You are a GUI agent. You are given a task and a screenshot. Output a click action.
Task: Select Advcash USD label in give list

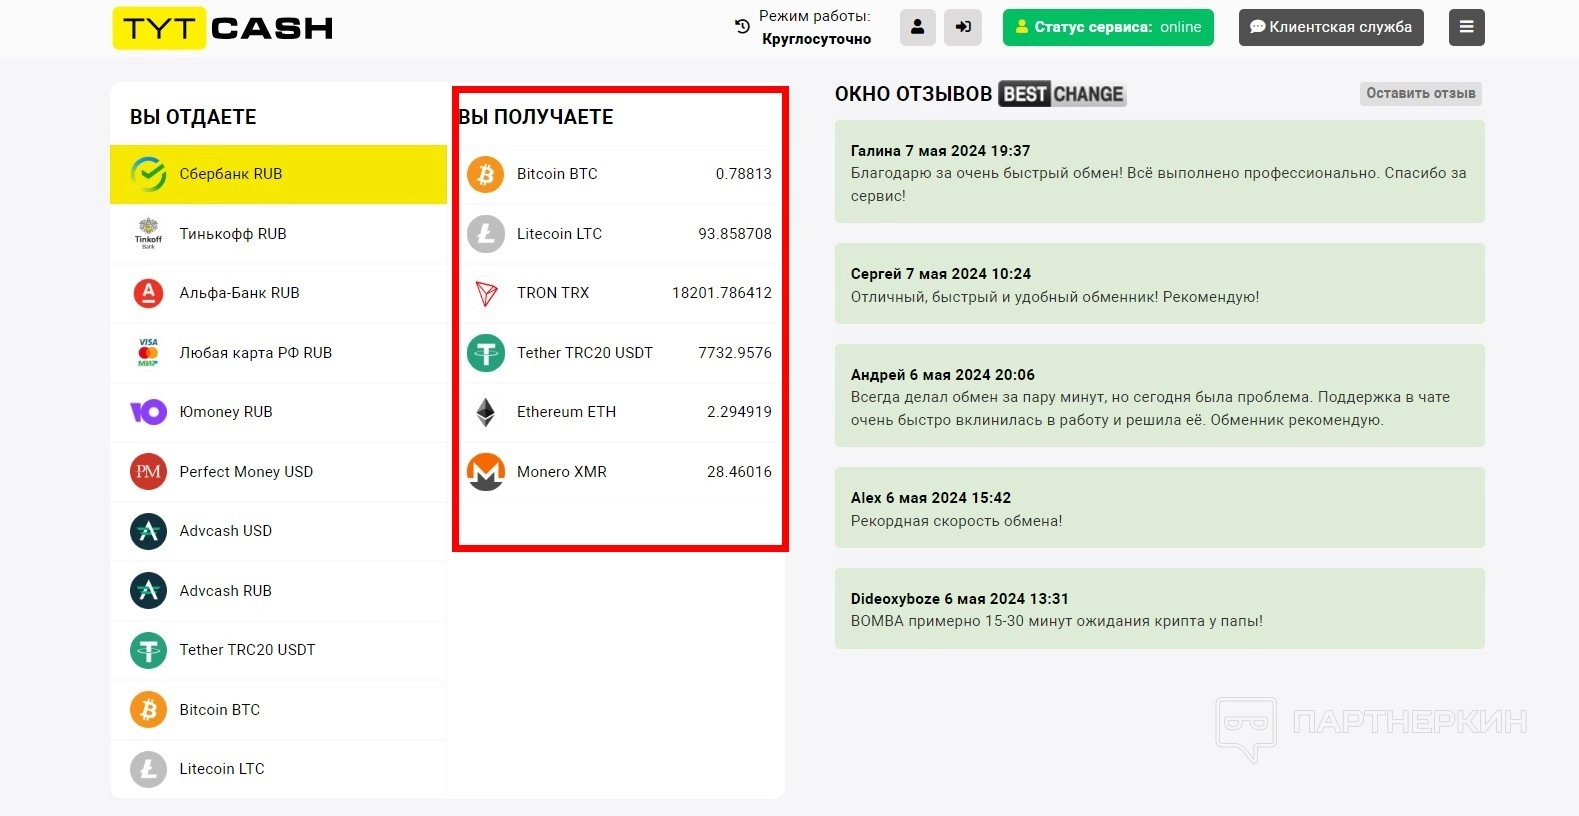point(226,531)
